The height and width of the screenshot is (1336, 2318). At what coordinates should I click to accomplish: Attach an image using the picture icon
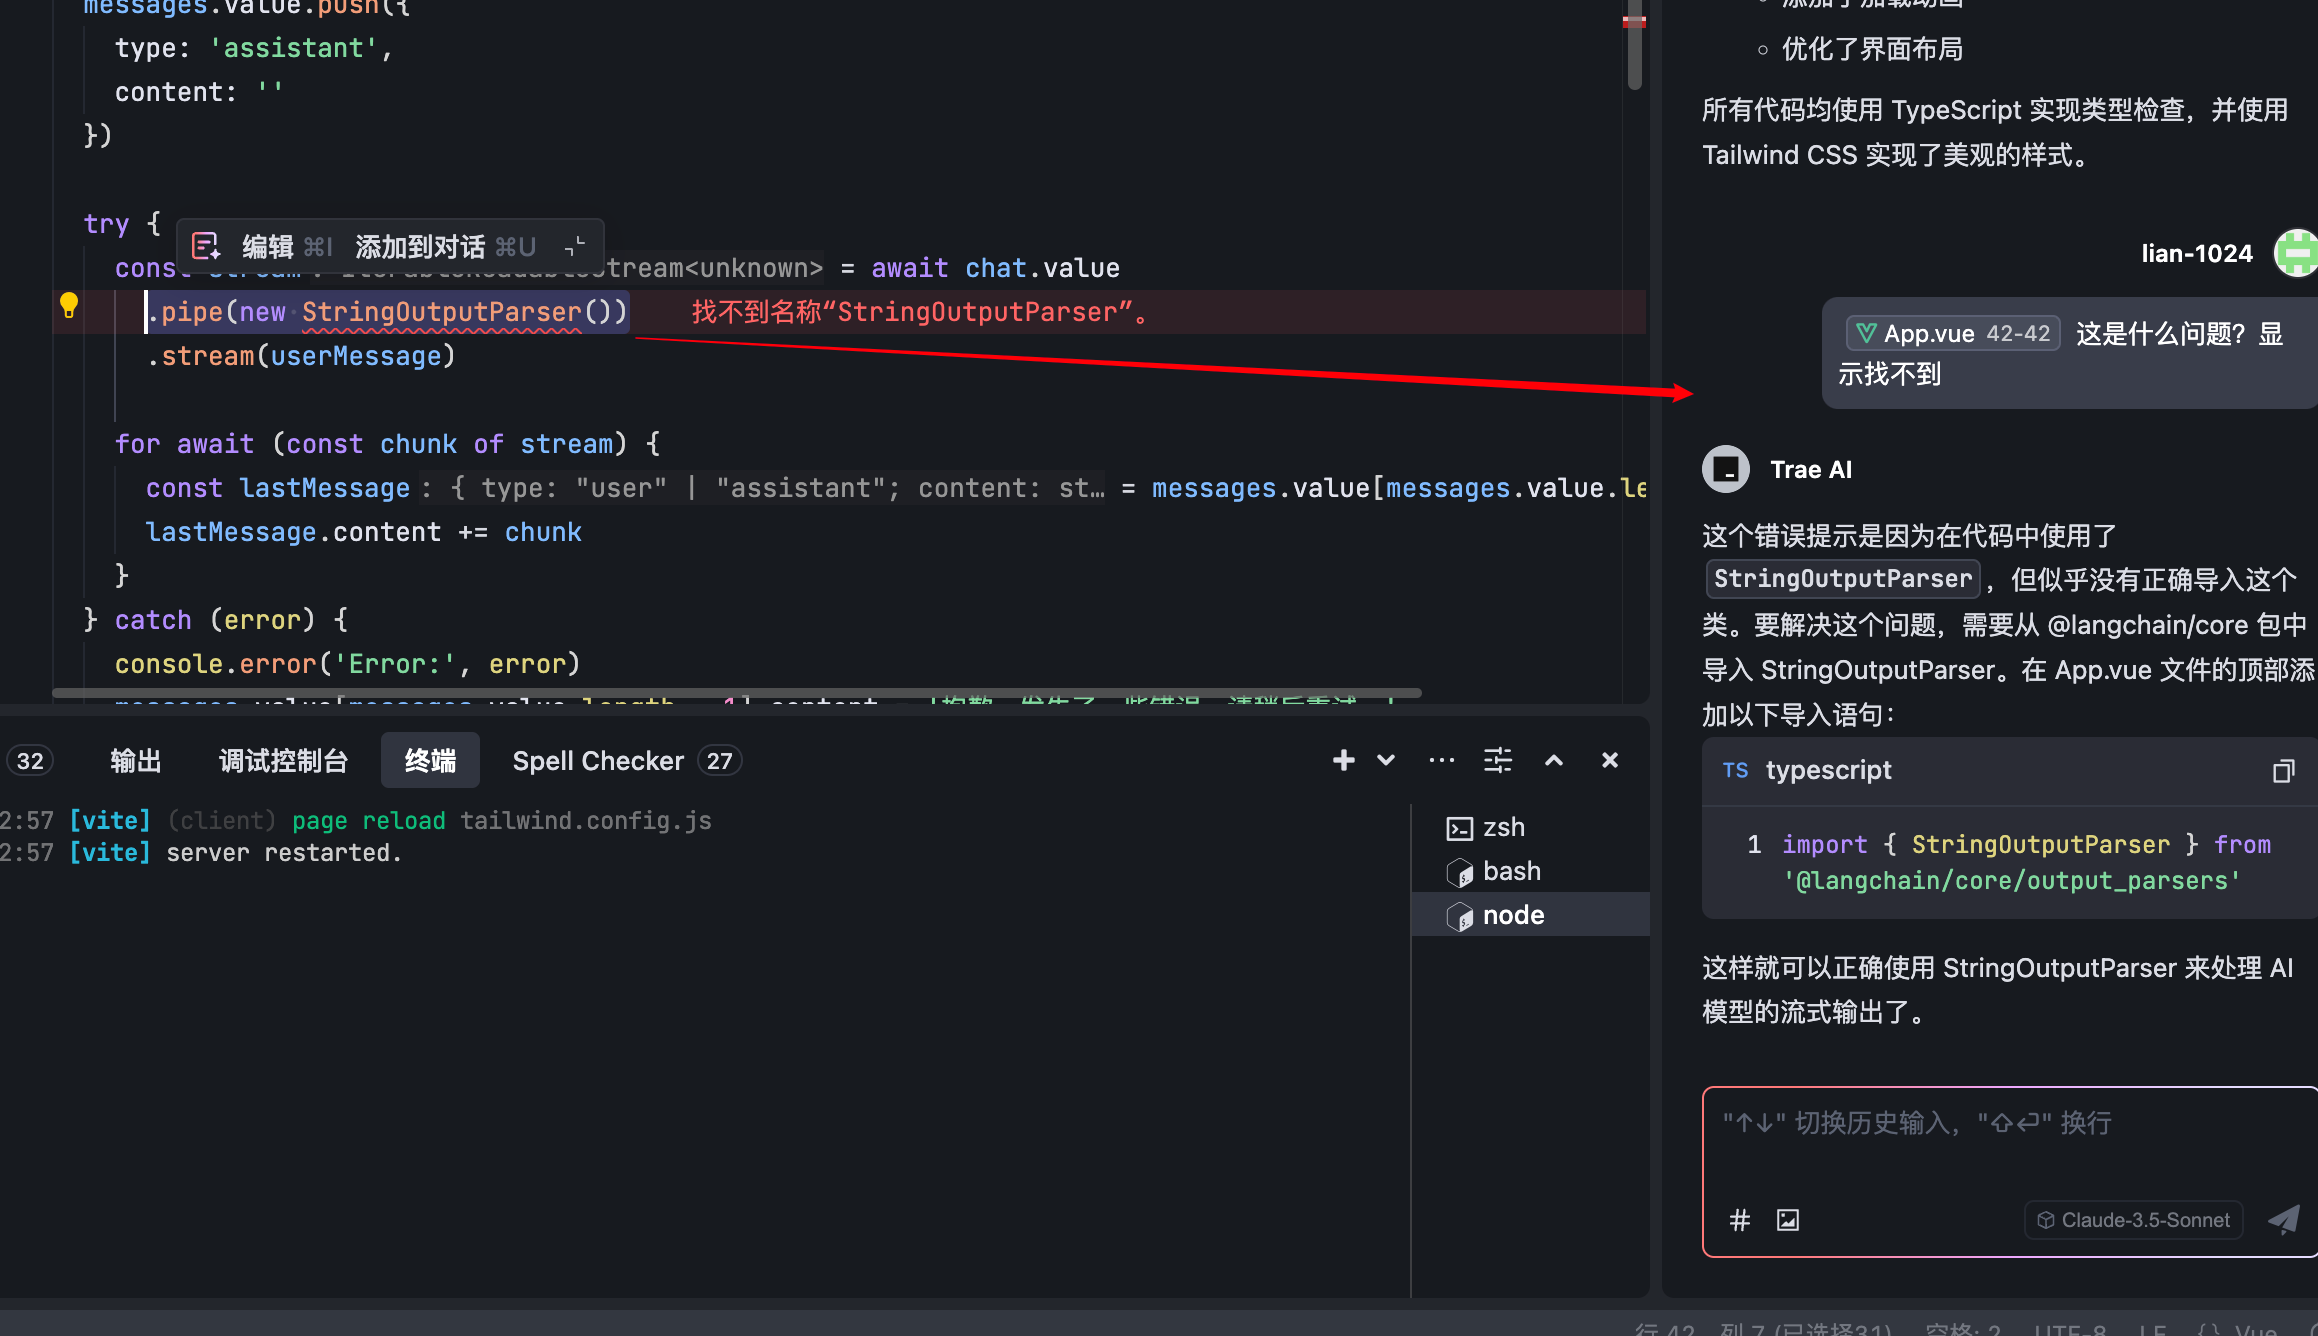1787,1220
